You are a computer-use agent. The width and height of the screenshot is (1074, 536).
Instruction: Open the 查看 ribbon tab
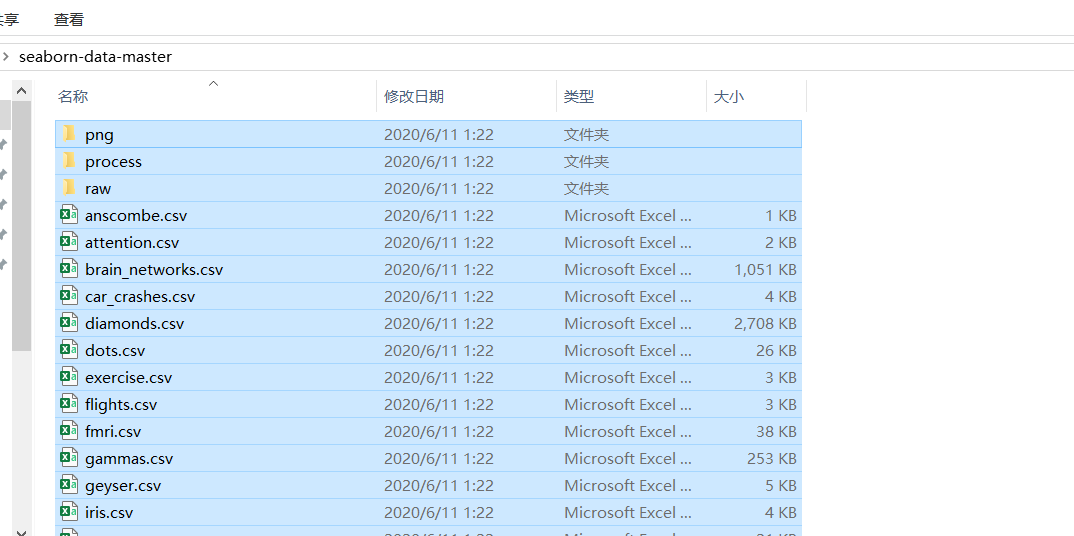click(68, 20)
